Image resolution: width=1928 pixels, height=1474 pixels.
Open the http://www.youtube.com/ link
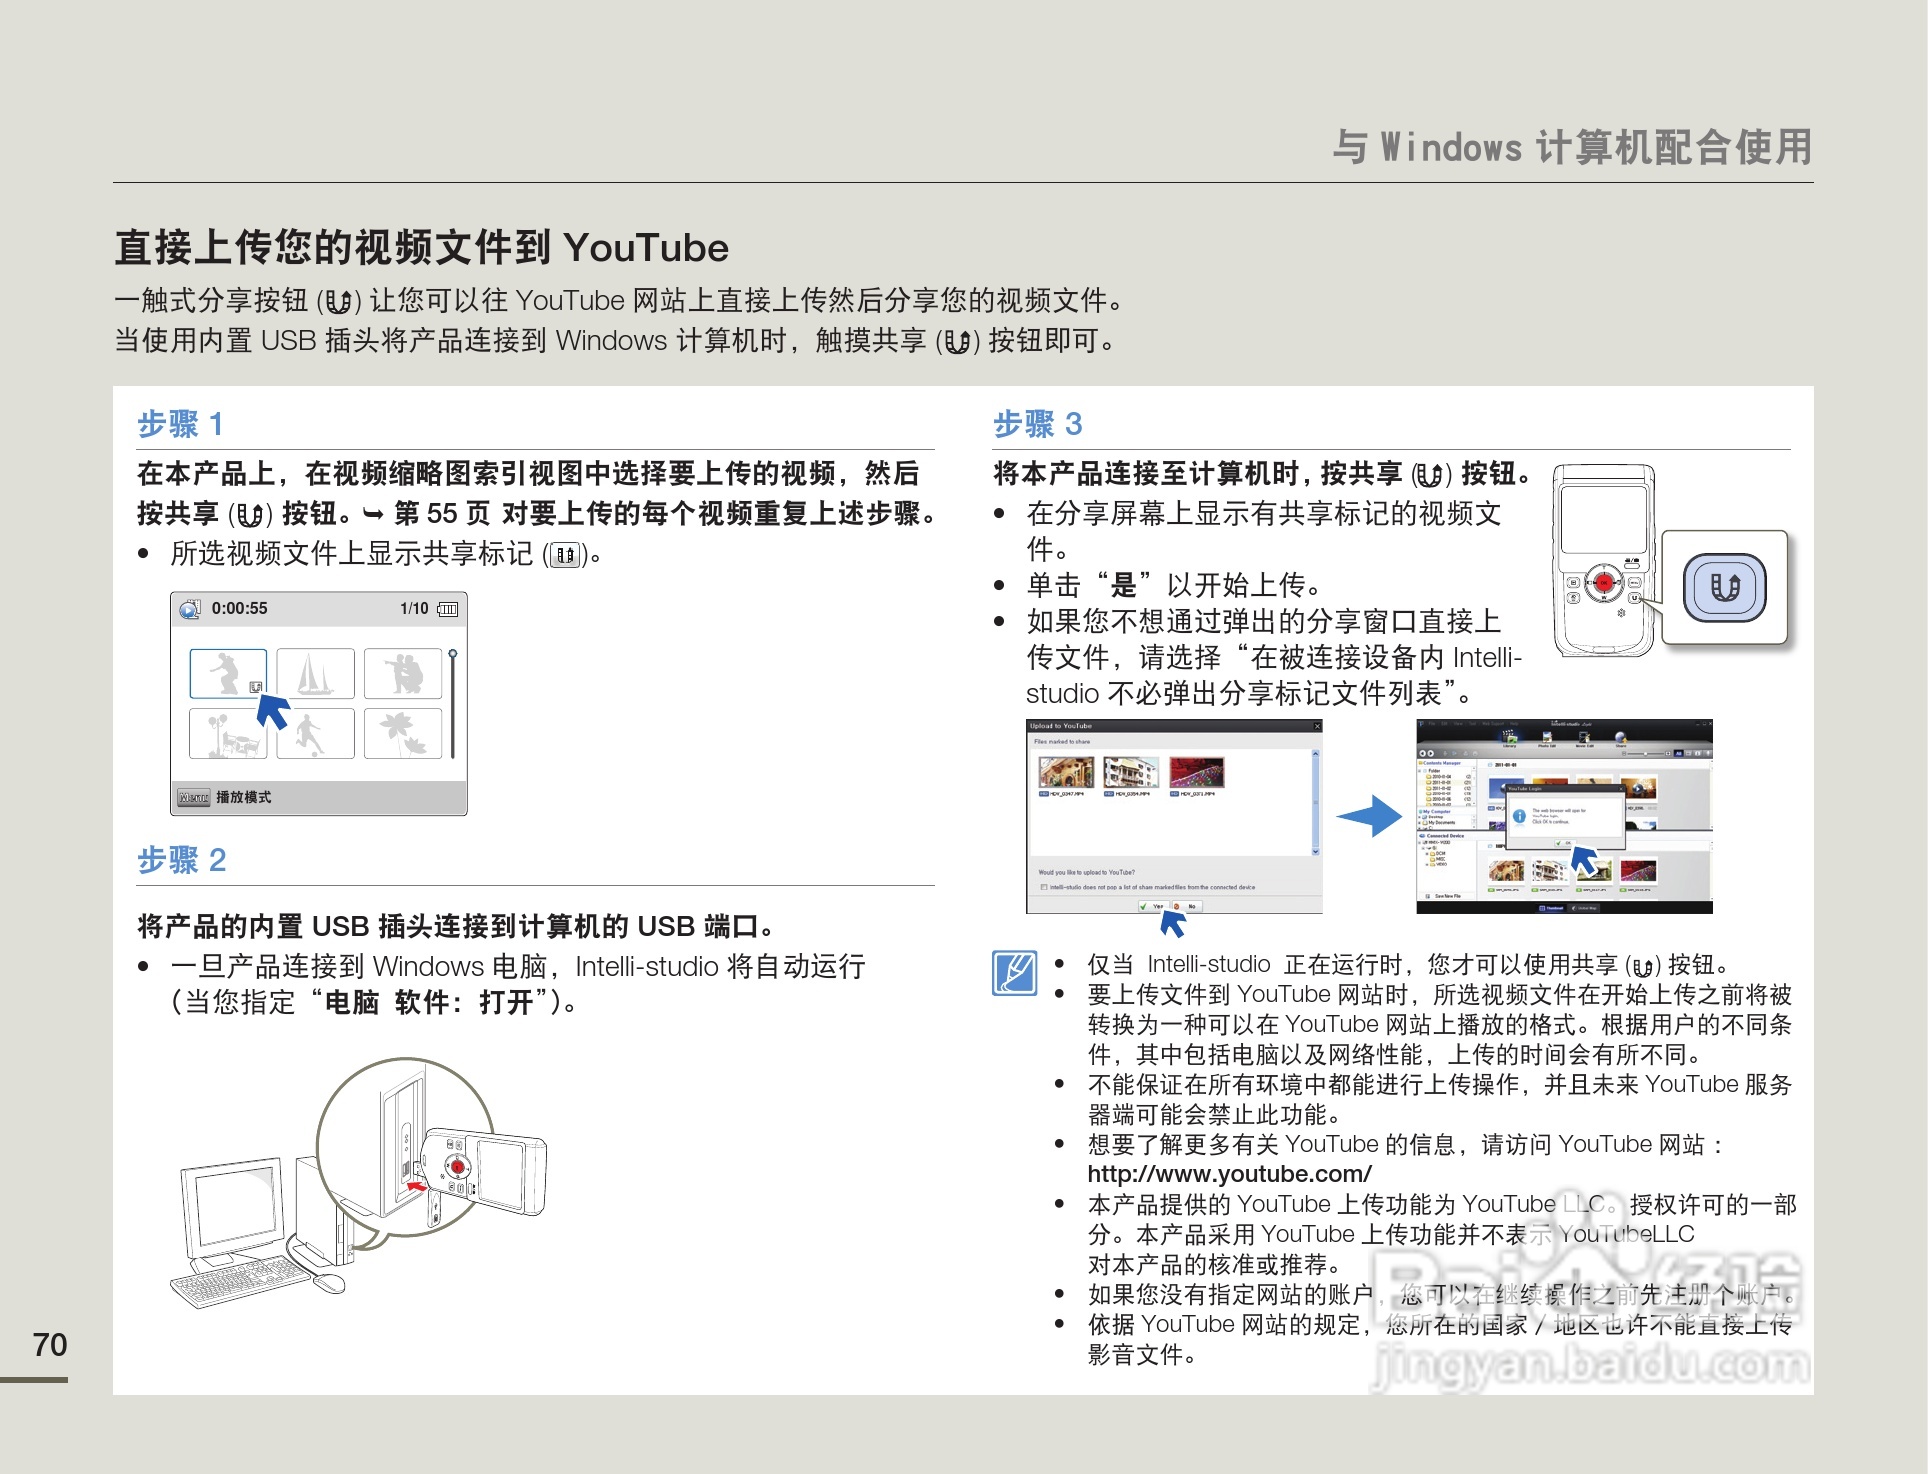pos(1229,1173)
